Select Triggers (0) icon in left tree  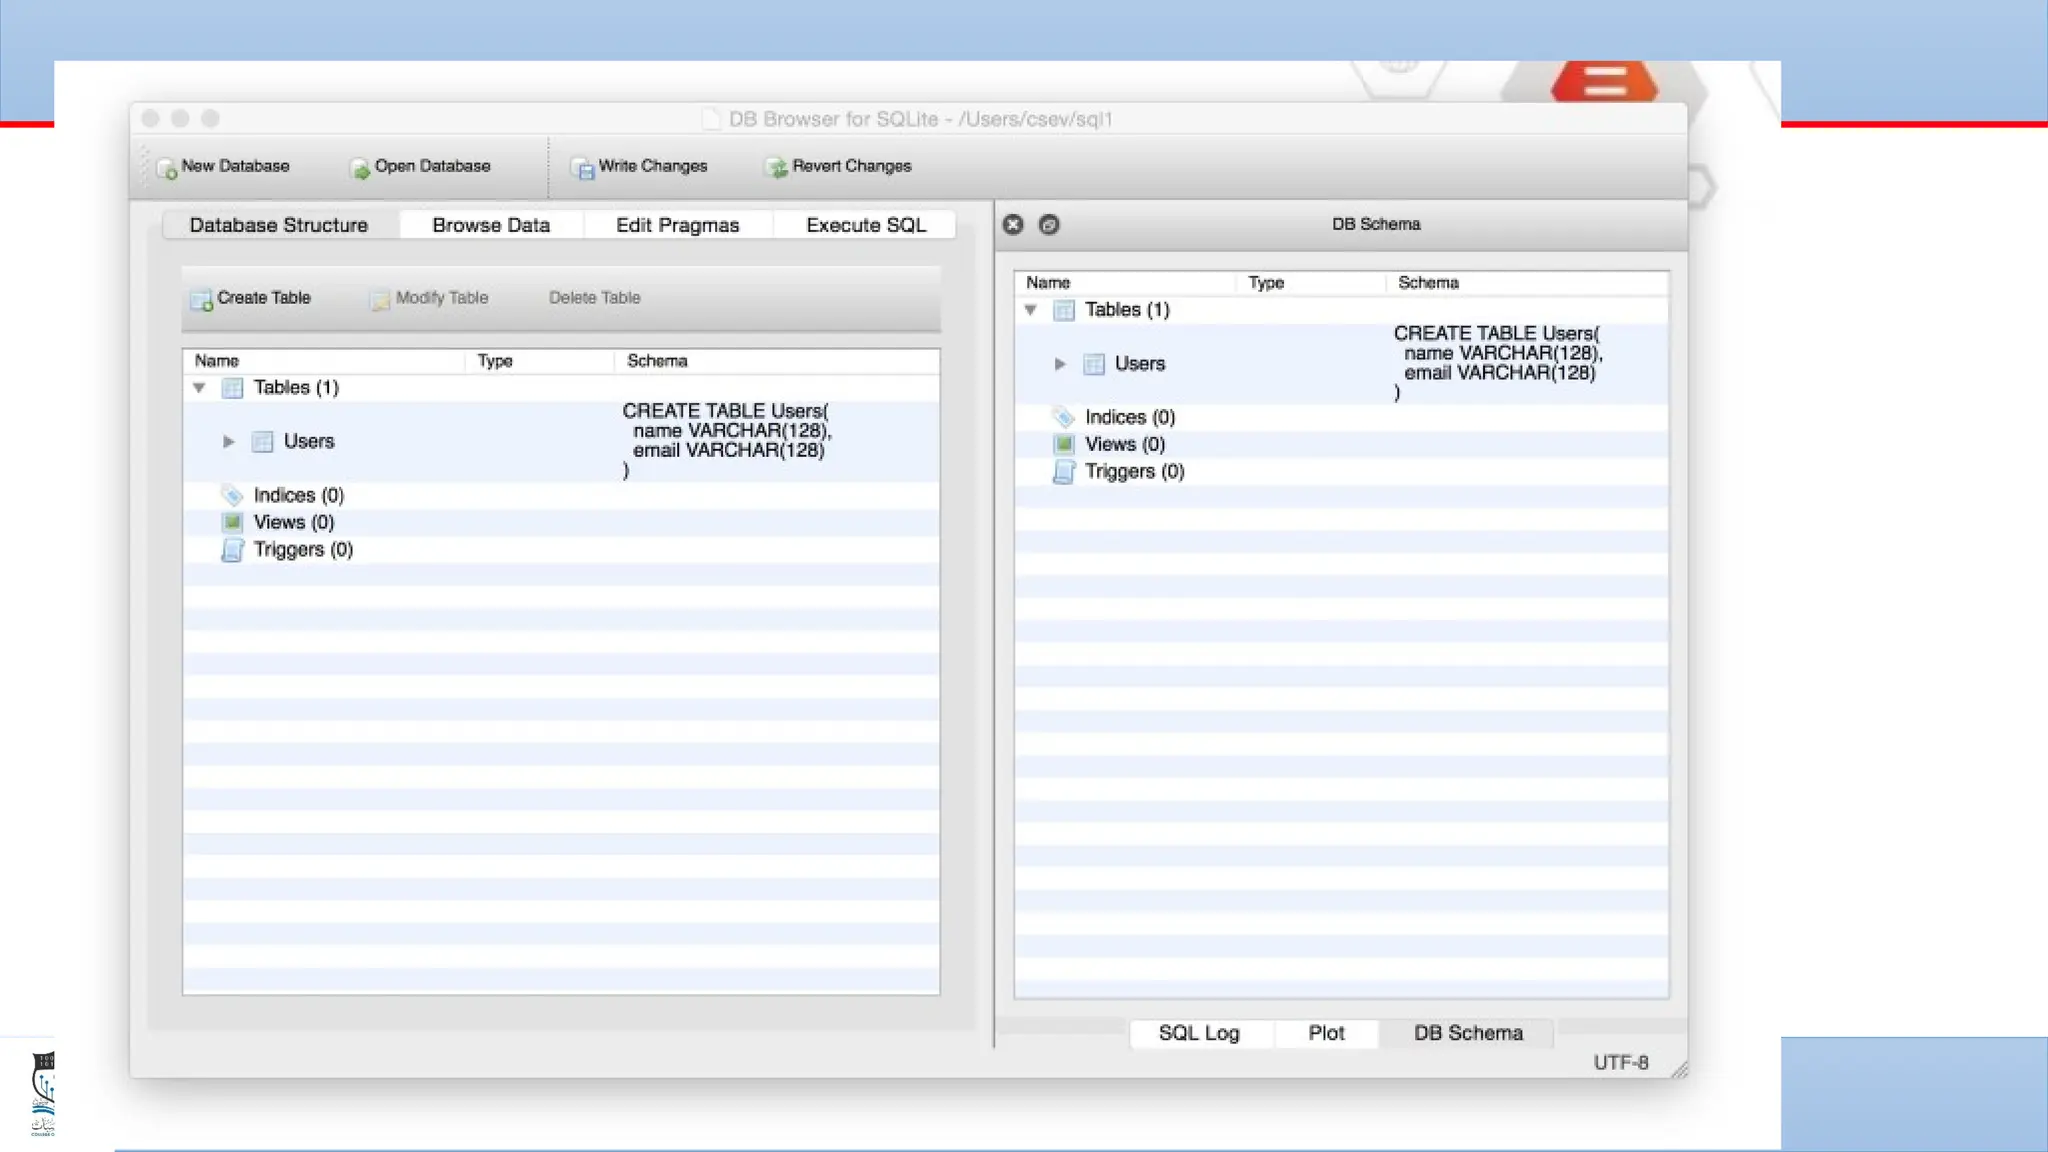click(232, 550)
